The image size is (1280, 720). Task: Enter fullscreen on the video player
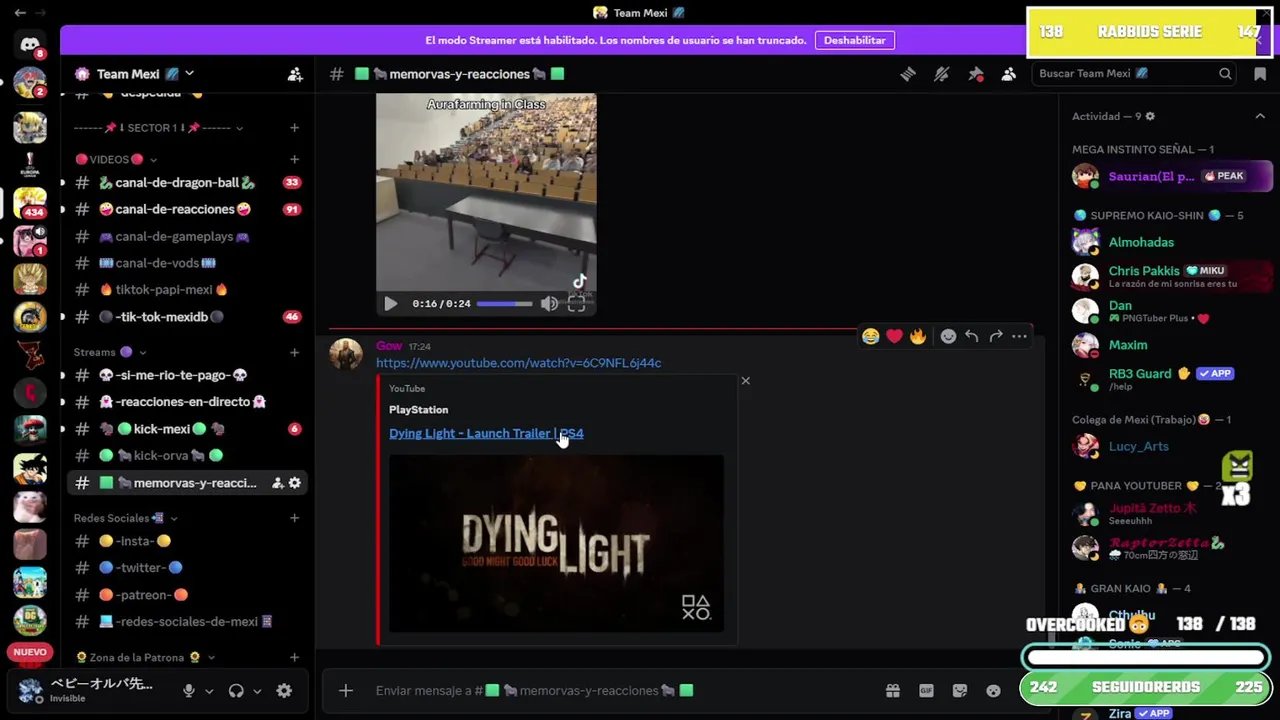click(577, 304)
